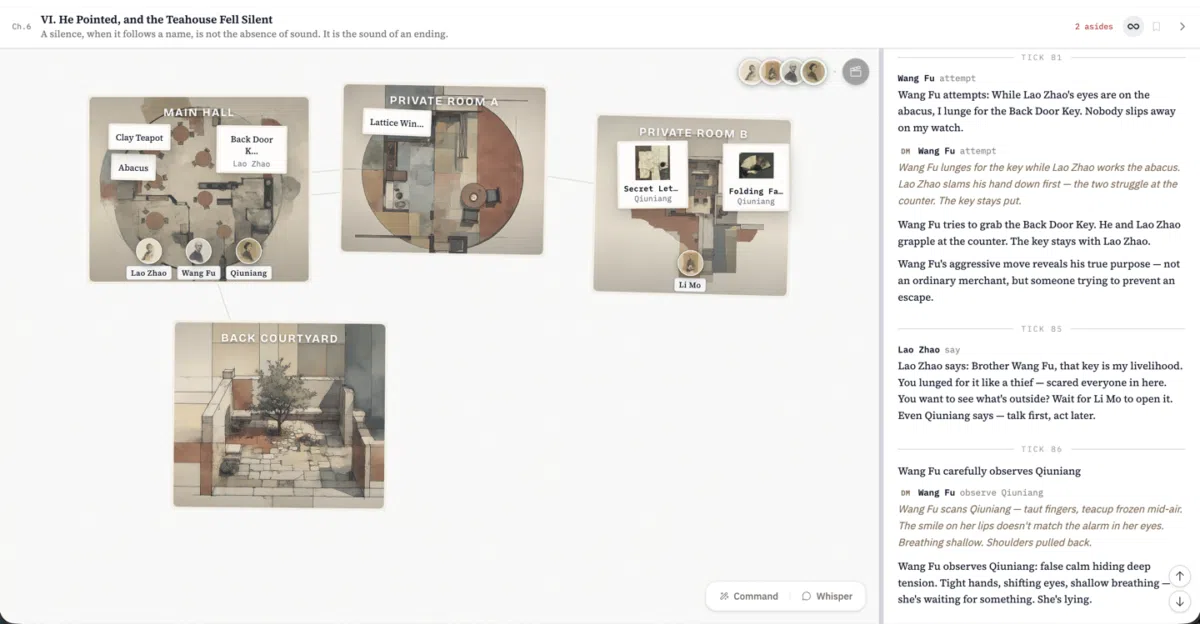This screenshot has height=630, width=1200.
Task: Open the 2 asides link
Action: point(1093,26)
